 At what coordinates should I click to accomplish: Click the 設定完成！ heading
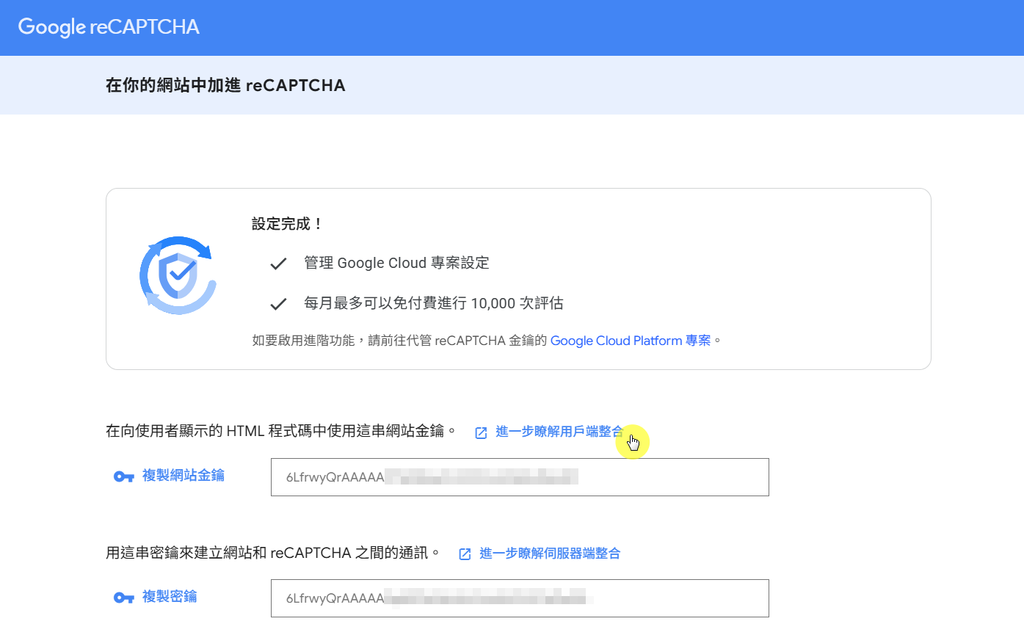pos(287,224)
